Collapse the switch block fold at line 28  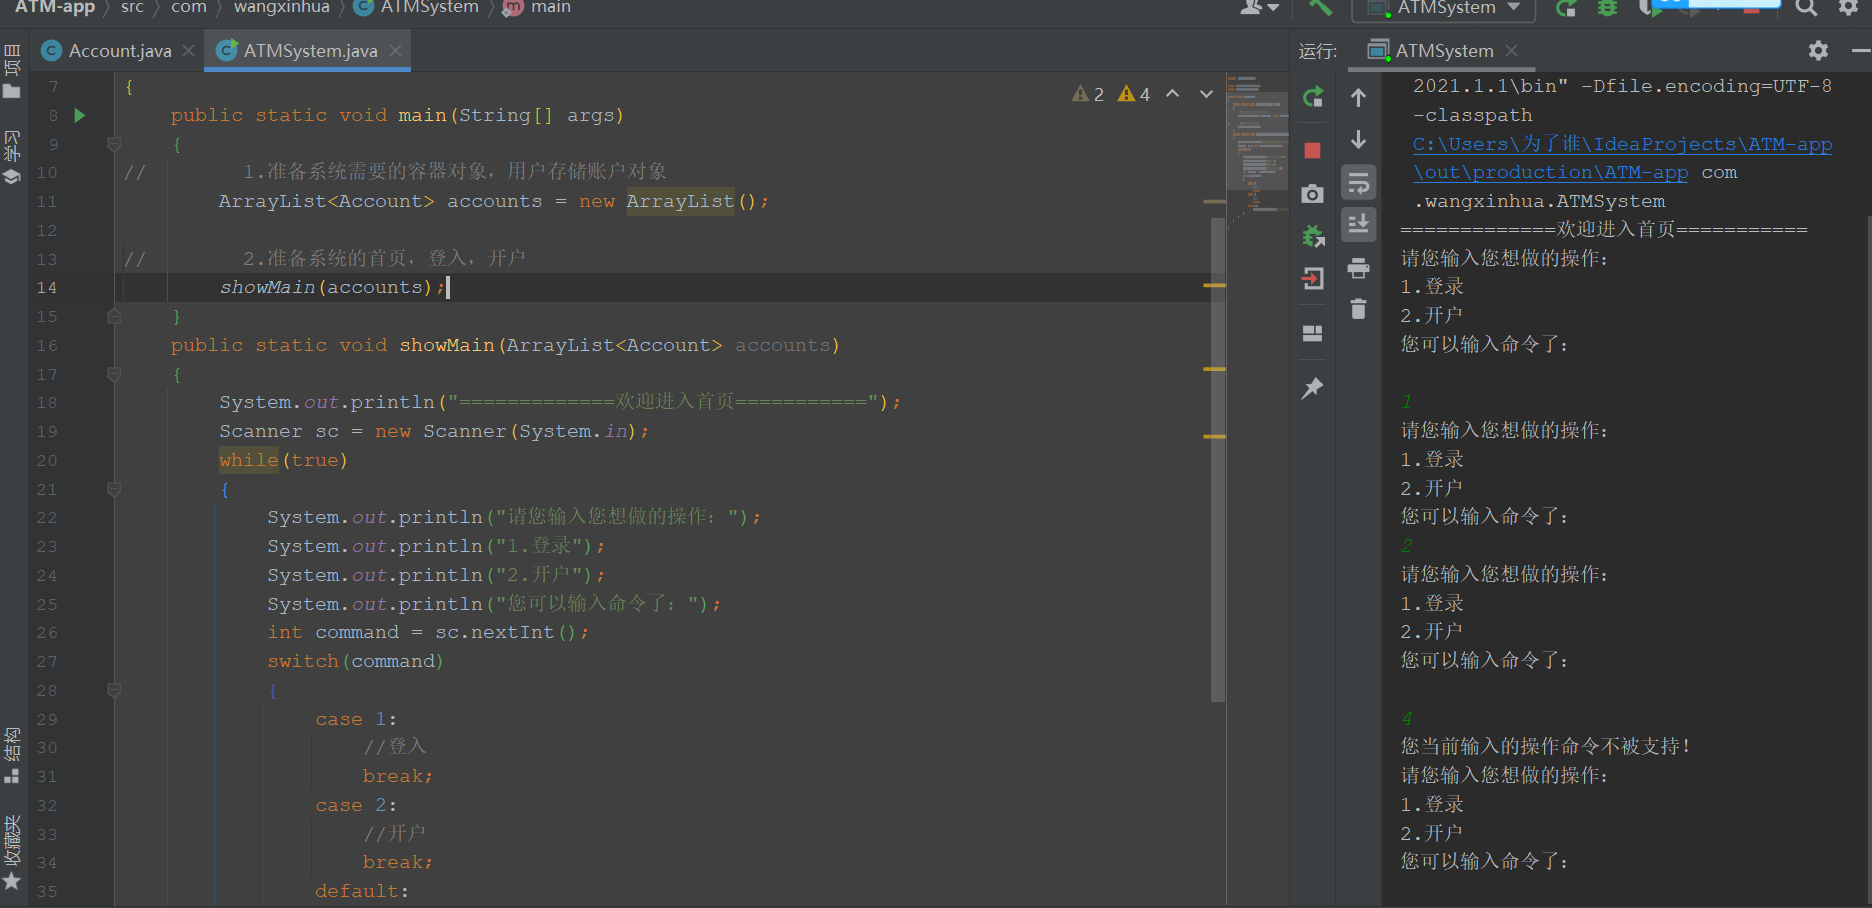coord(114,690)
